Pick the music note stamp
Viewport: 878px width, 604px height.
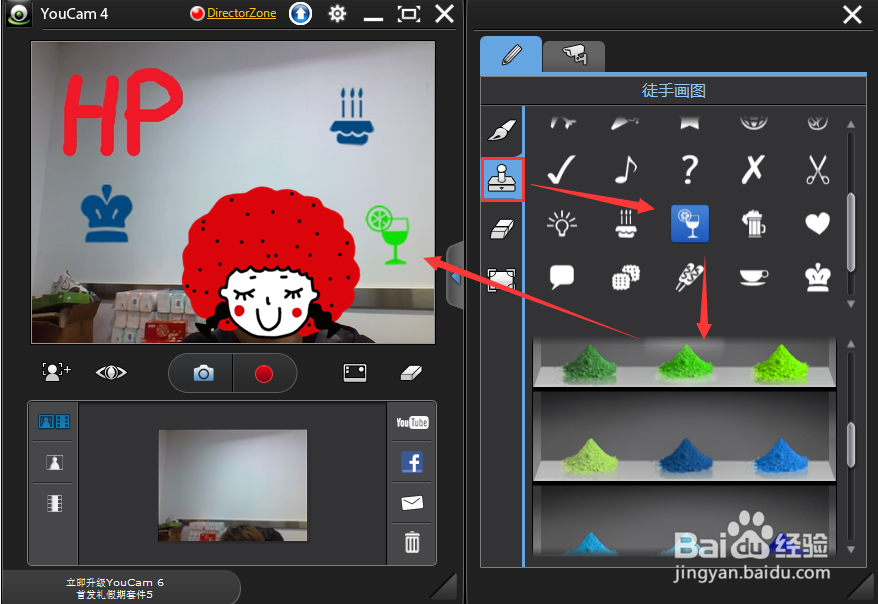(x=626, y=170)
